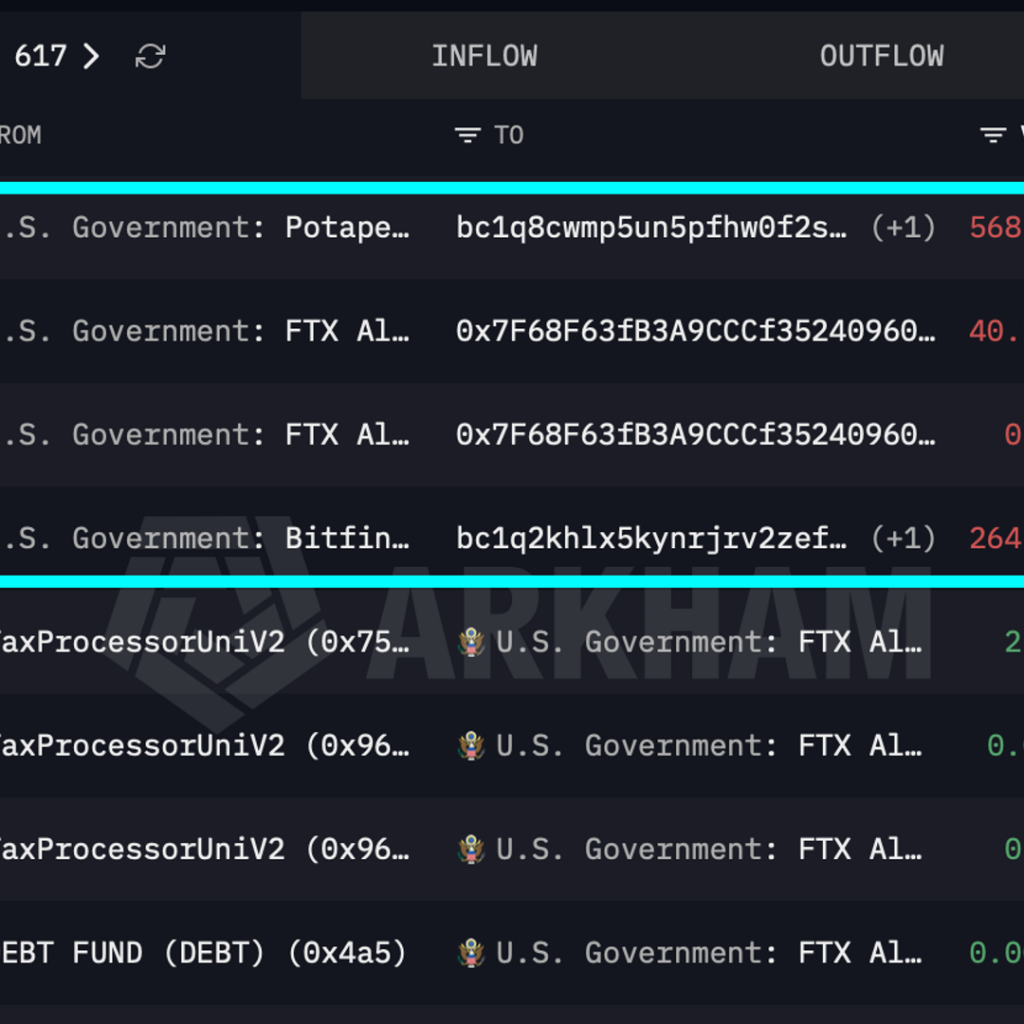Refresh the transactions list
This screenshot has height=1024, width=1024.
pos(150,56)
